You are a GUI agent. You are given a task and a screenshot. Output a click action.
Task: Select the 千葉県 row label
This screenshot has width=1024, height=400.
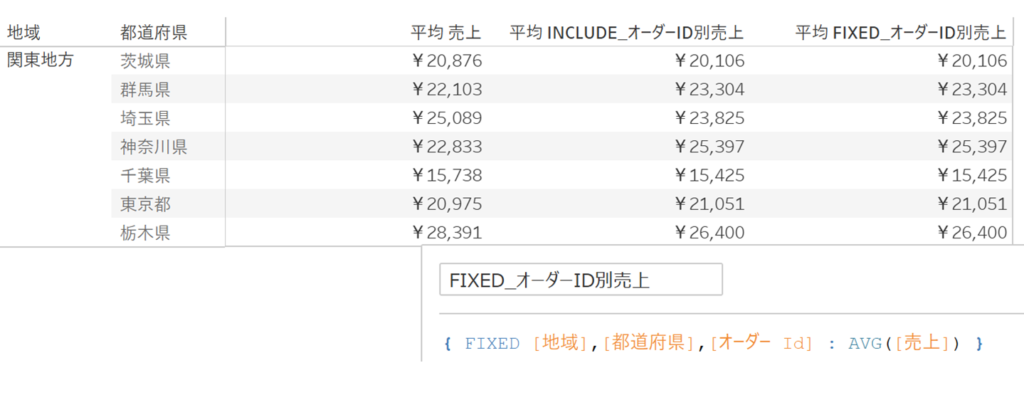pos(144,177)
